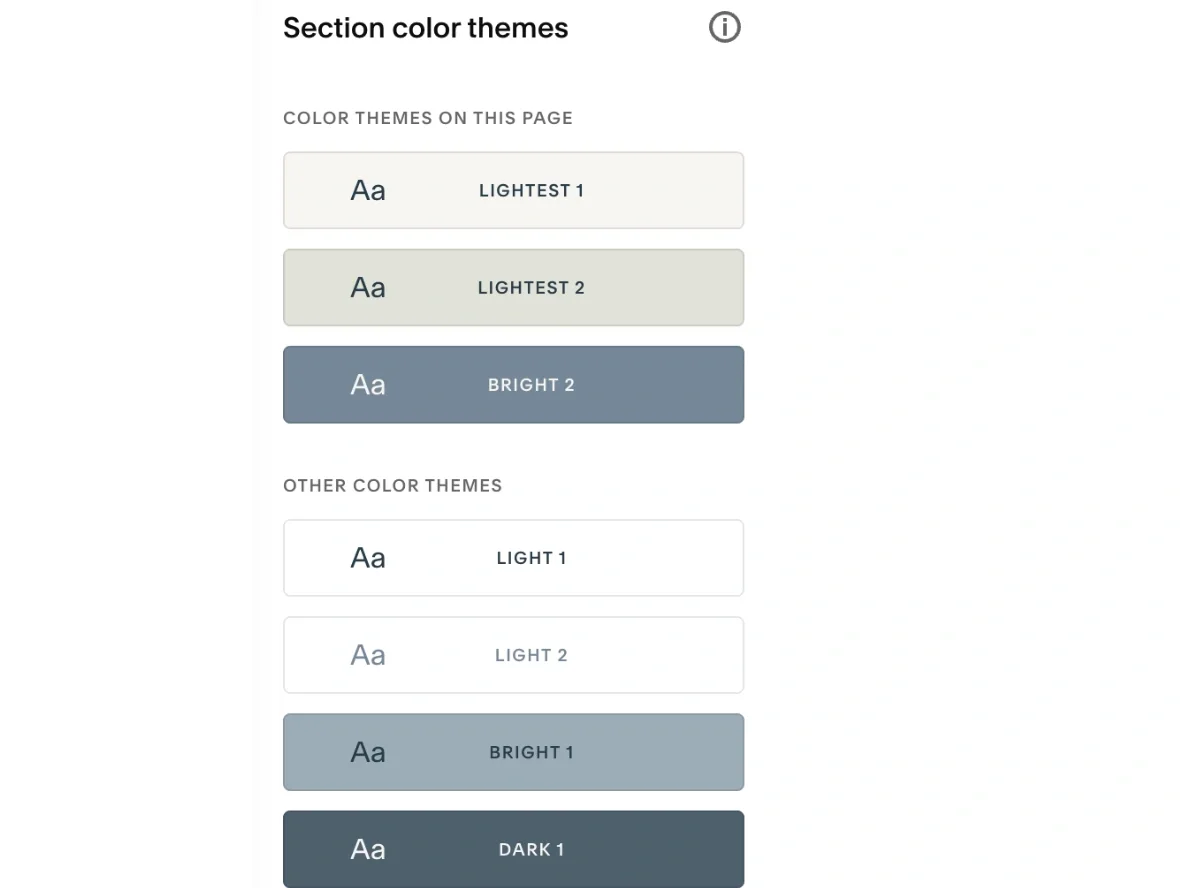Image resolution: width=1184 pixels, height=888 pixels.
Task: Click the BRIGHT 2 label text
Action: (531, 385)
